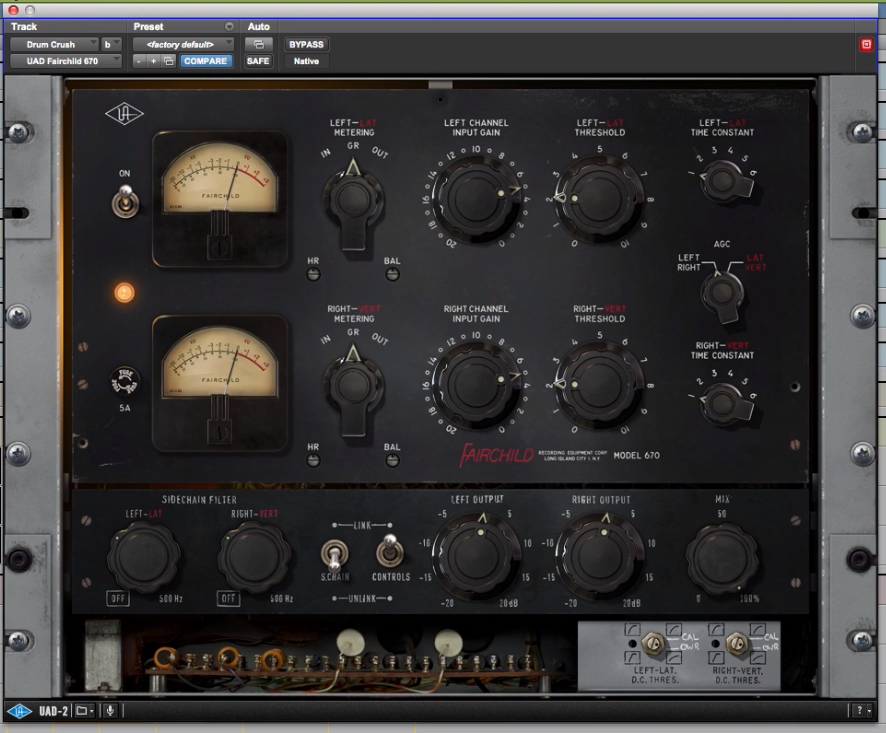Click the red target button in header

[x=866, y=44]
